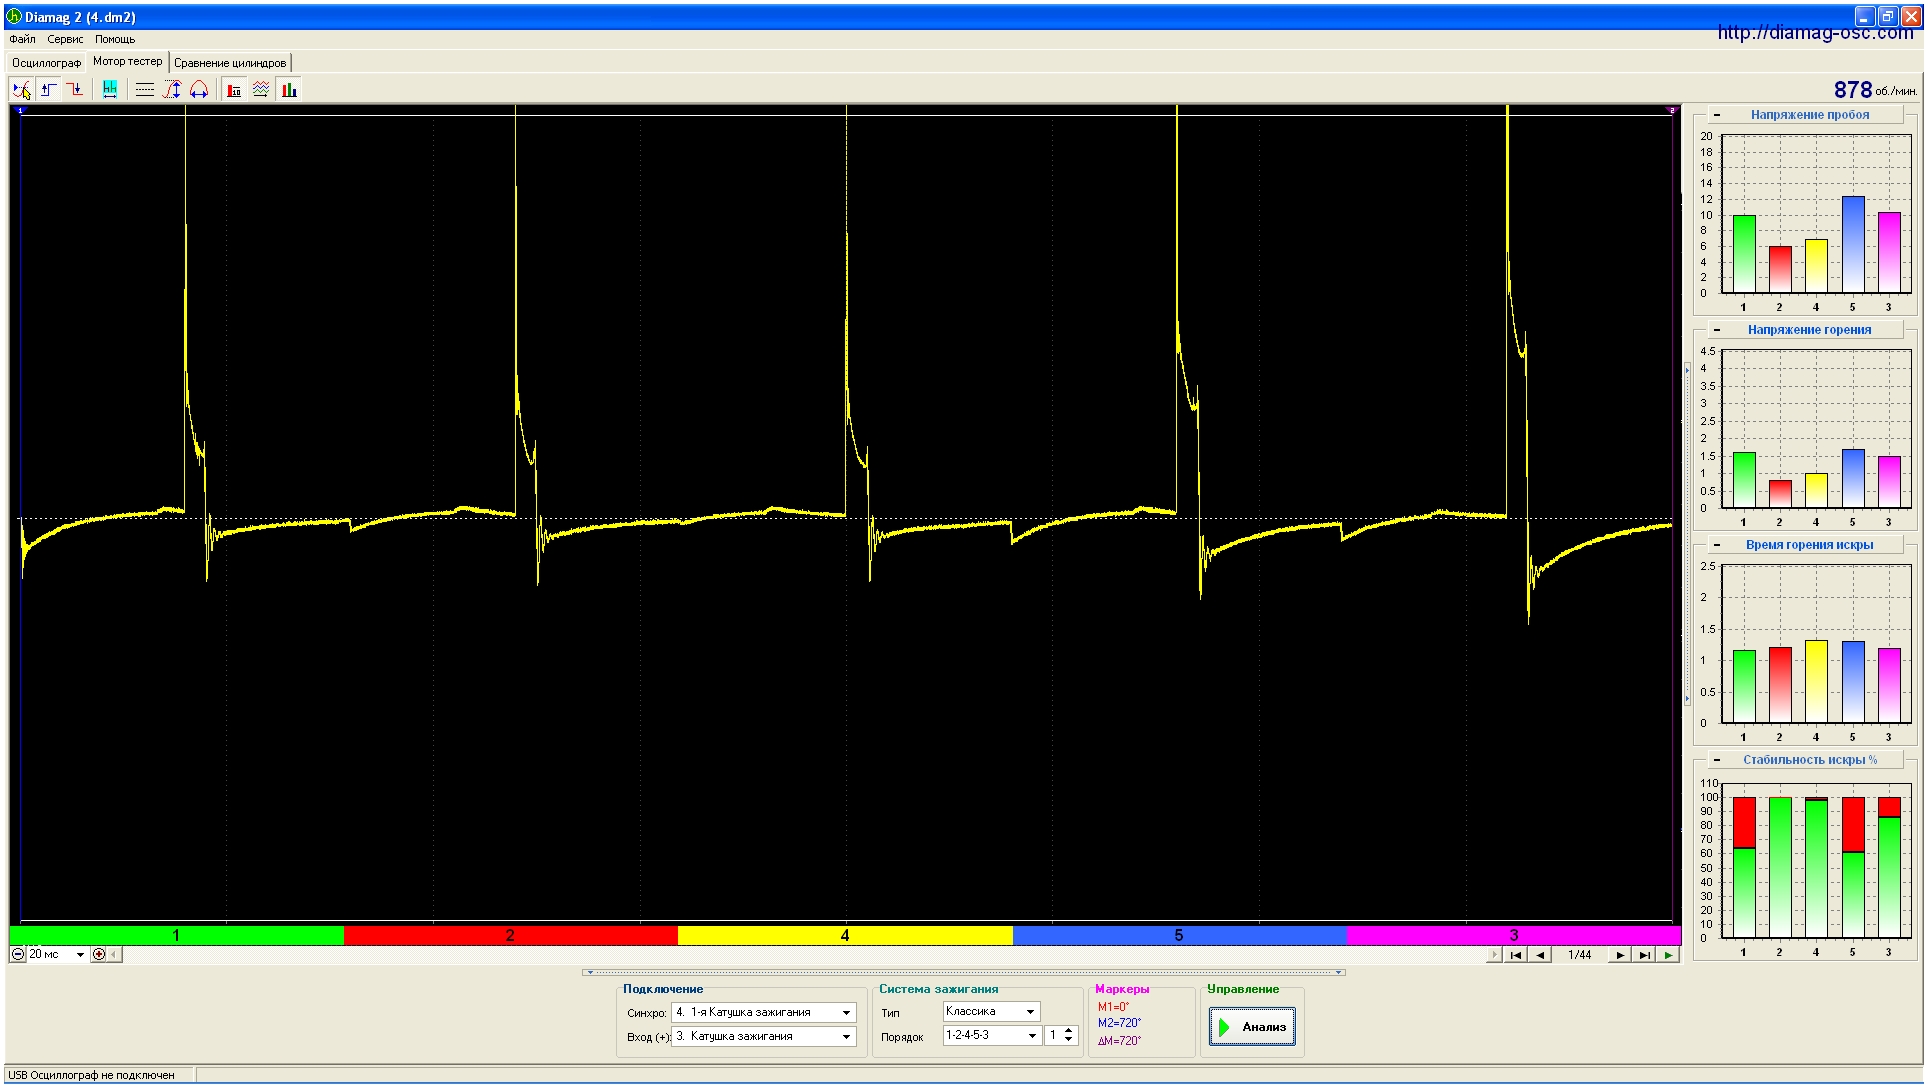
Task: Select cylinder 5 blue segment
Action: [x=1179, y=936]
